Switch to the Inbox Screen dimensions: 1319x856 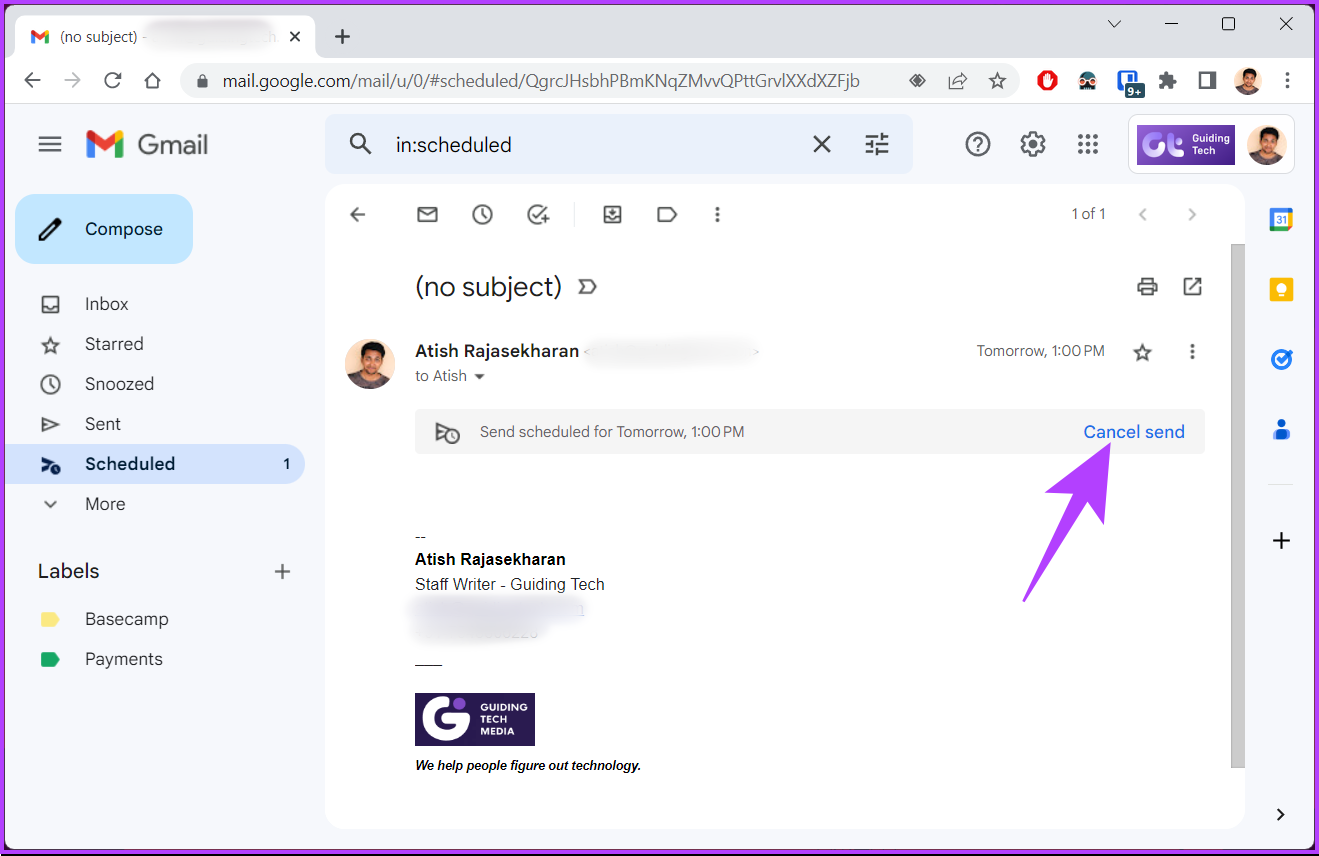(x=106, y=303)
